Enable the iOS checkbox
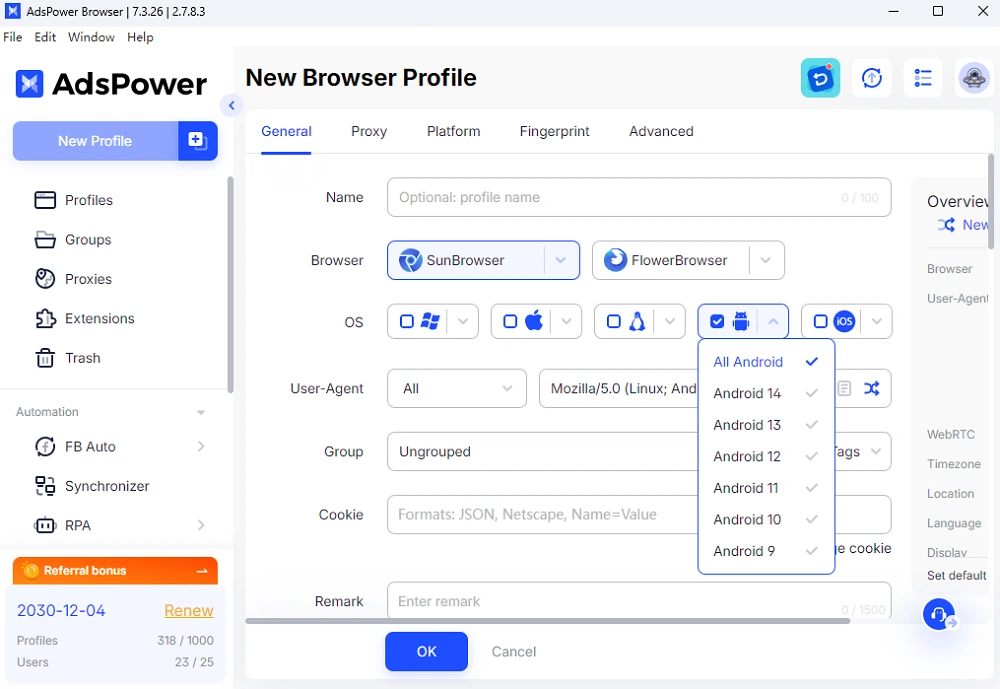1000x689 pixels. click(x=821, y=322)
